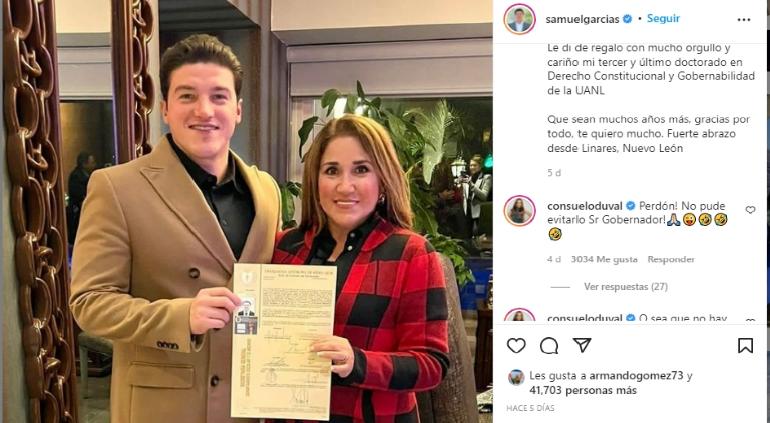The width and height of the screenshot is (770, 423).
Task: Open the three-dot more options menu
Action: pyautogui.click(x=744, y=20)
